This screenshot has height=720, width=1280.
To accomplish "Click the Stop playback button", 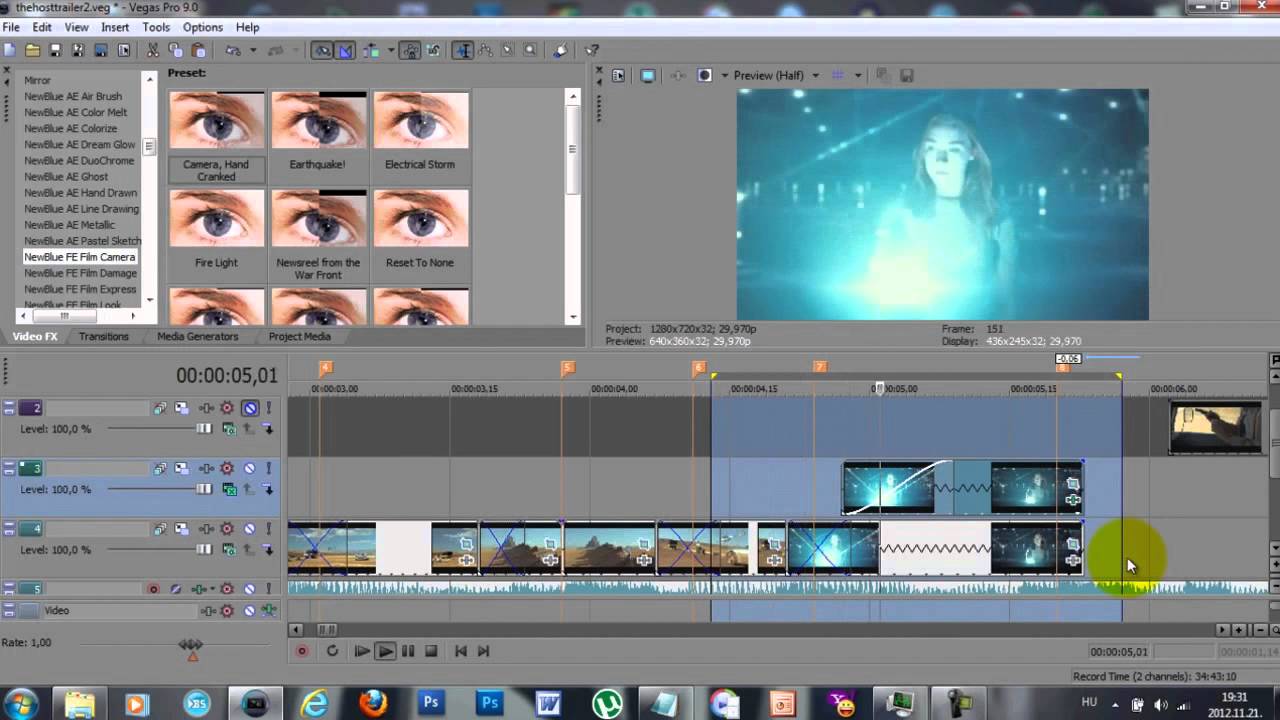I will click(431, 651).
